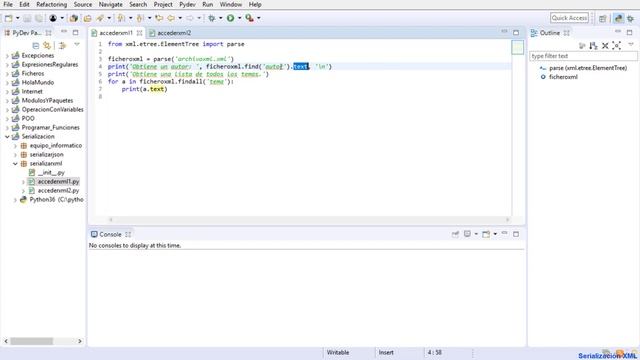
Task: Click the collapse all X icon in Outline
Action: [x=605, y=45]
